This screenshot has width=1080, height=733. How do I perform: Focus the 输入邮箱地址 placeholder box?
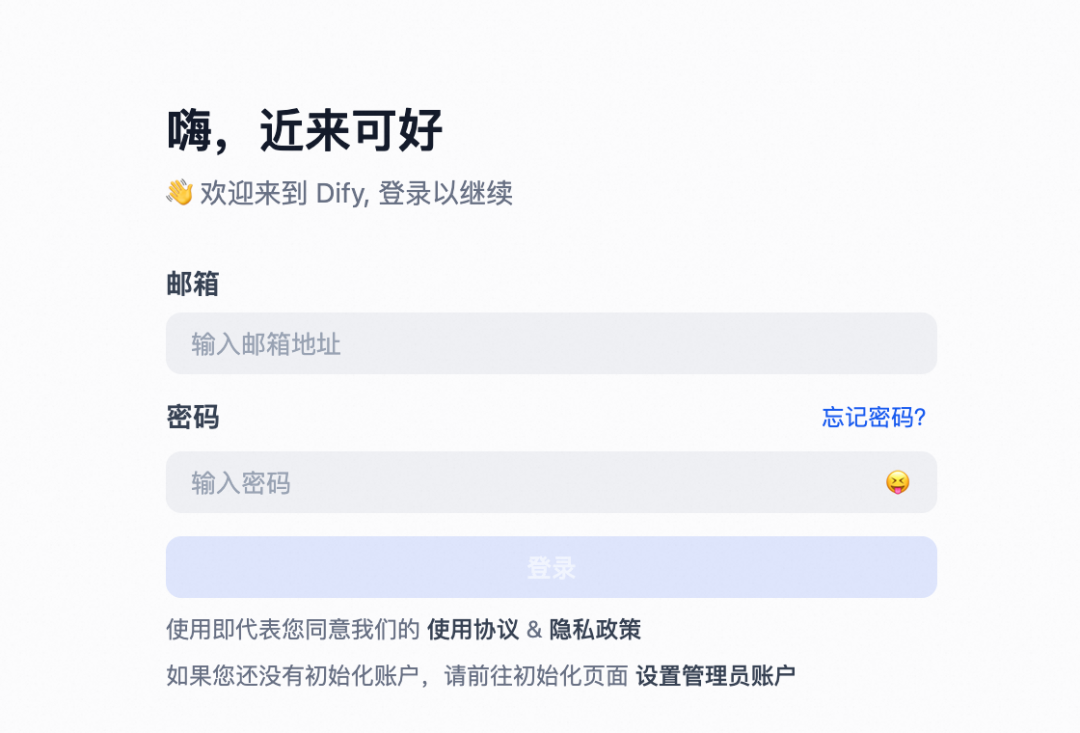point(550,344)
